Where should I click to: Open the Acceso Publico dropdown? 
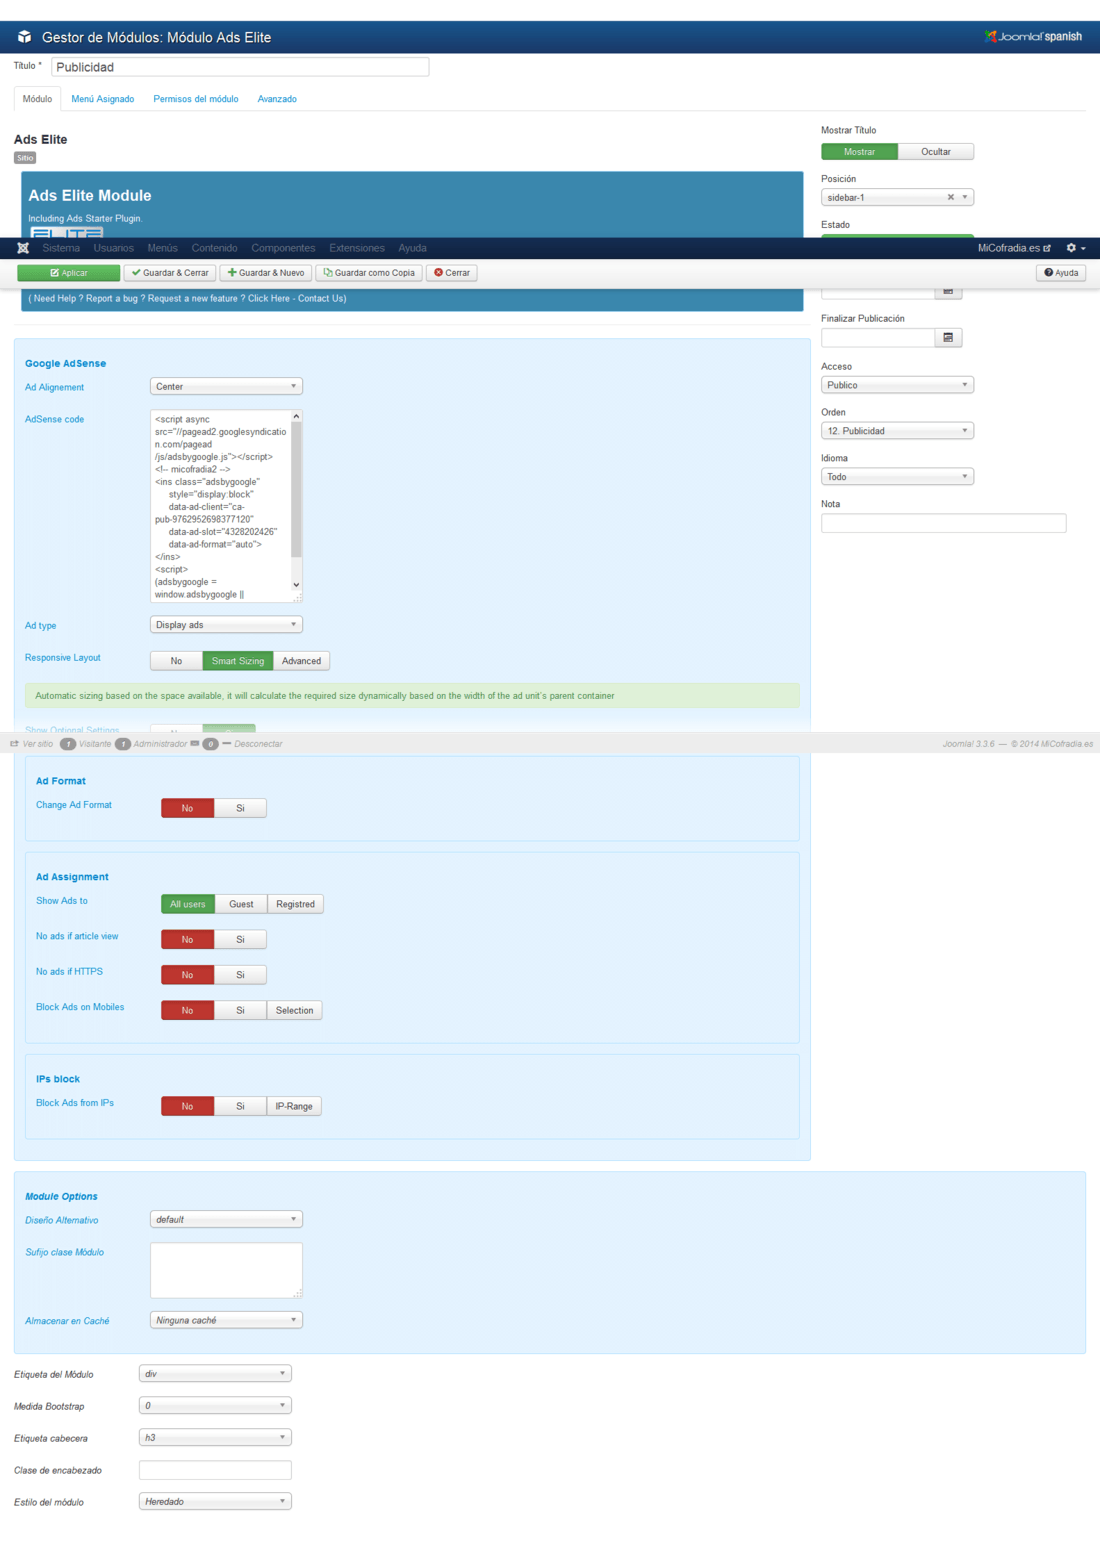(x=897, y=385)
